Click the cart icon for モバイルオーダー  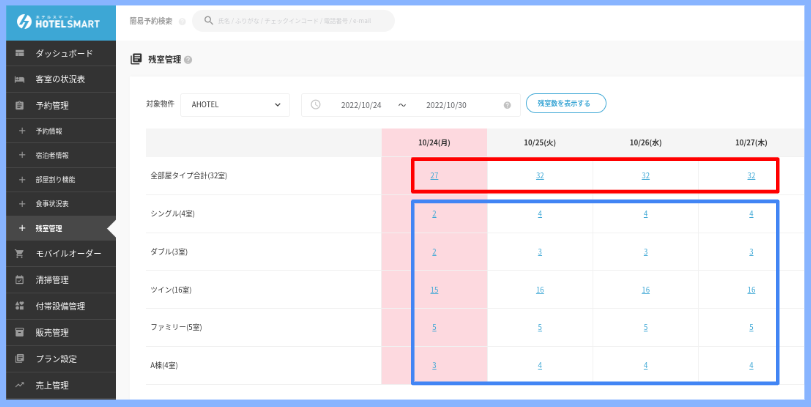point(20,254)
